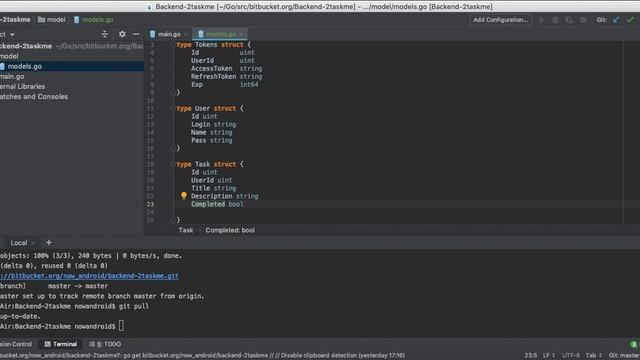Collapse the User struct fold marker
The image size is (640, 360).
coord(173,109)
